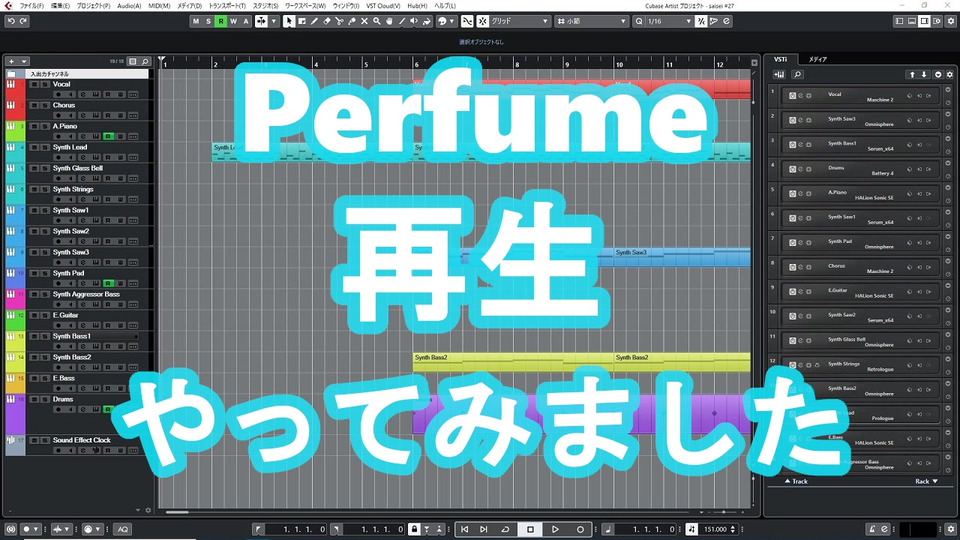Toggle Cycle loop button in transport
The width and height of the screenshot is (960, 540).
click(x=505, y=529)
